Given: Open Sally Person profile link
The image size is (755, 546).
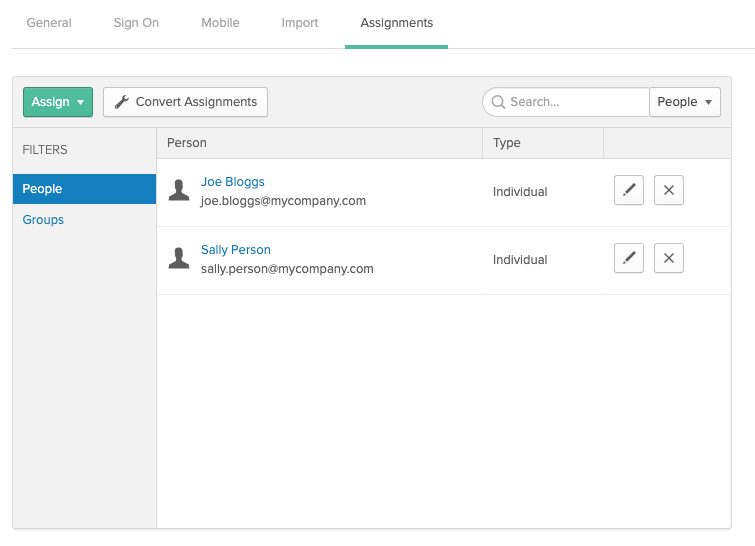Looking at the screenshot, I should (x=235, y=249).
